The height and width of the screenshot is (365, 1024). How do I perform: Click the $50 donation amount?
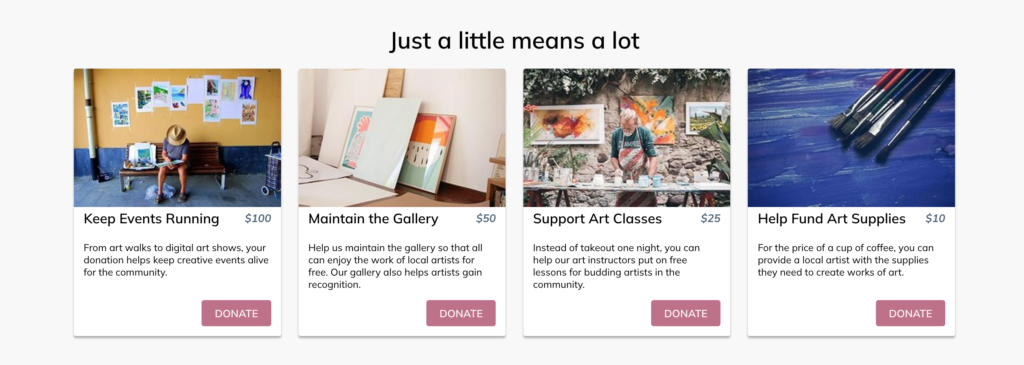click(x=486, y=219)
